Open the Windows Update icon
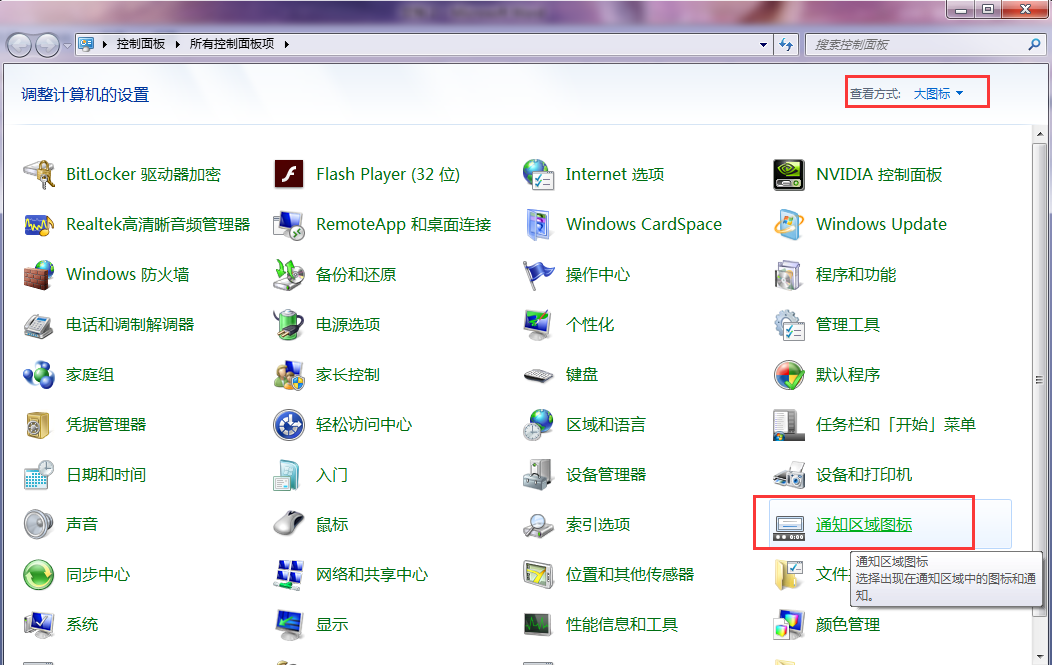Image resolution: width=1052 pixels, height=665 pixels. coord(788,225)
